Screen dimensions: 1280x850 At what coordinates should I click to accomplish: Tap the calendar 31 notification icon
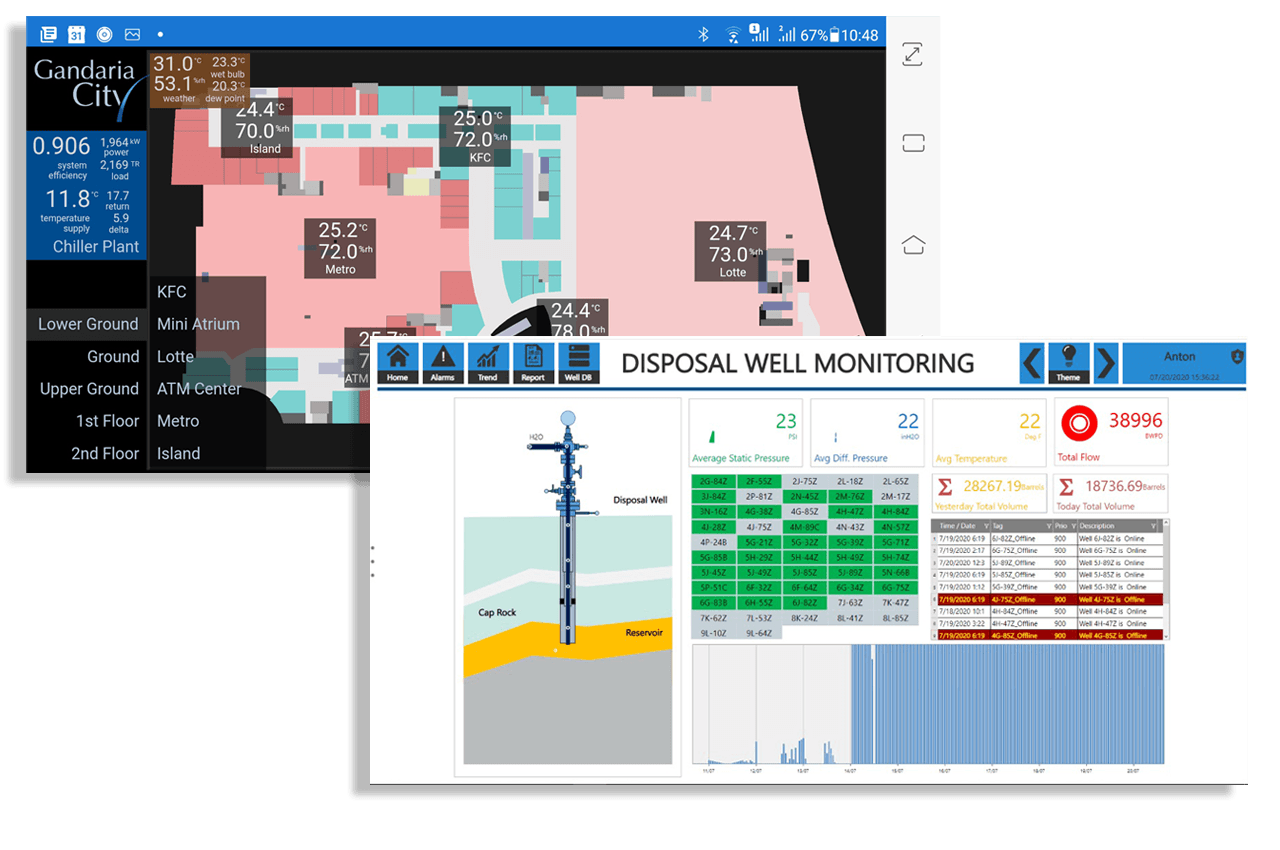click(x=76, y=35)
